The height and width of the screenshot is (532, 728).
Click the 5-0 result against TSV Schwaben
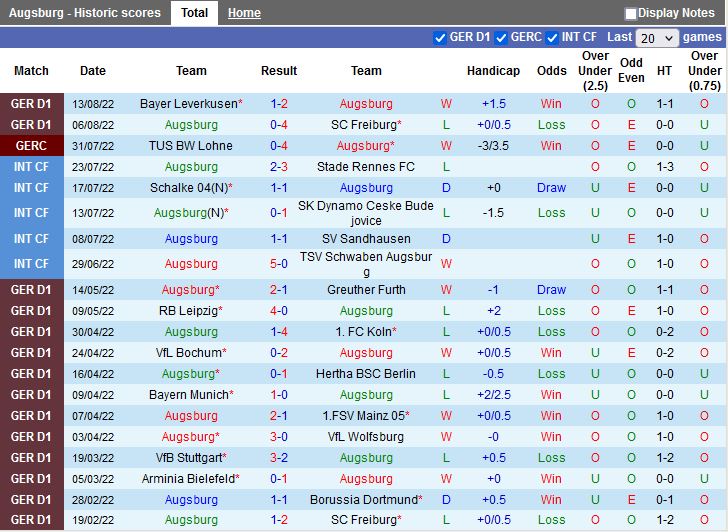coord(279,264)
